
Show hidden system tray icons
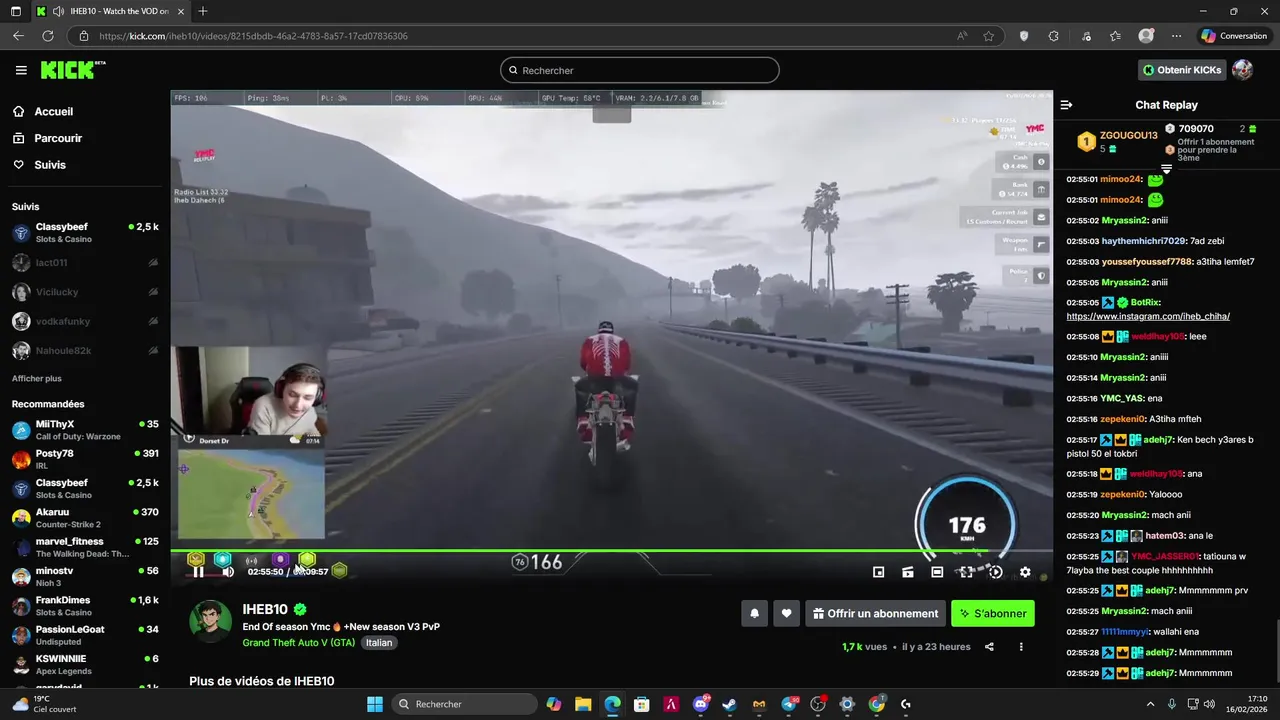click(1150, 704)
